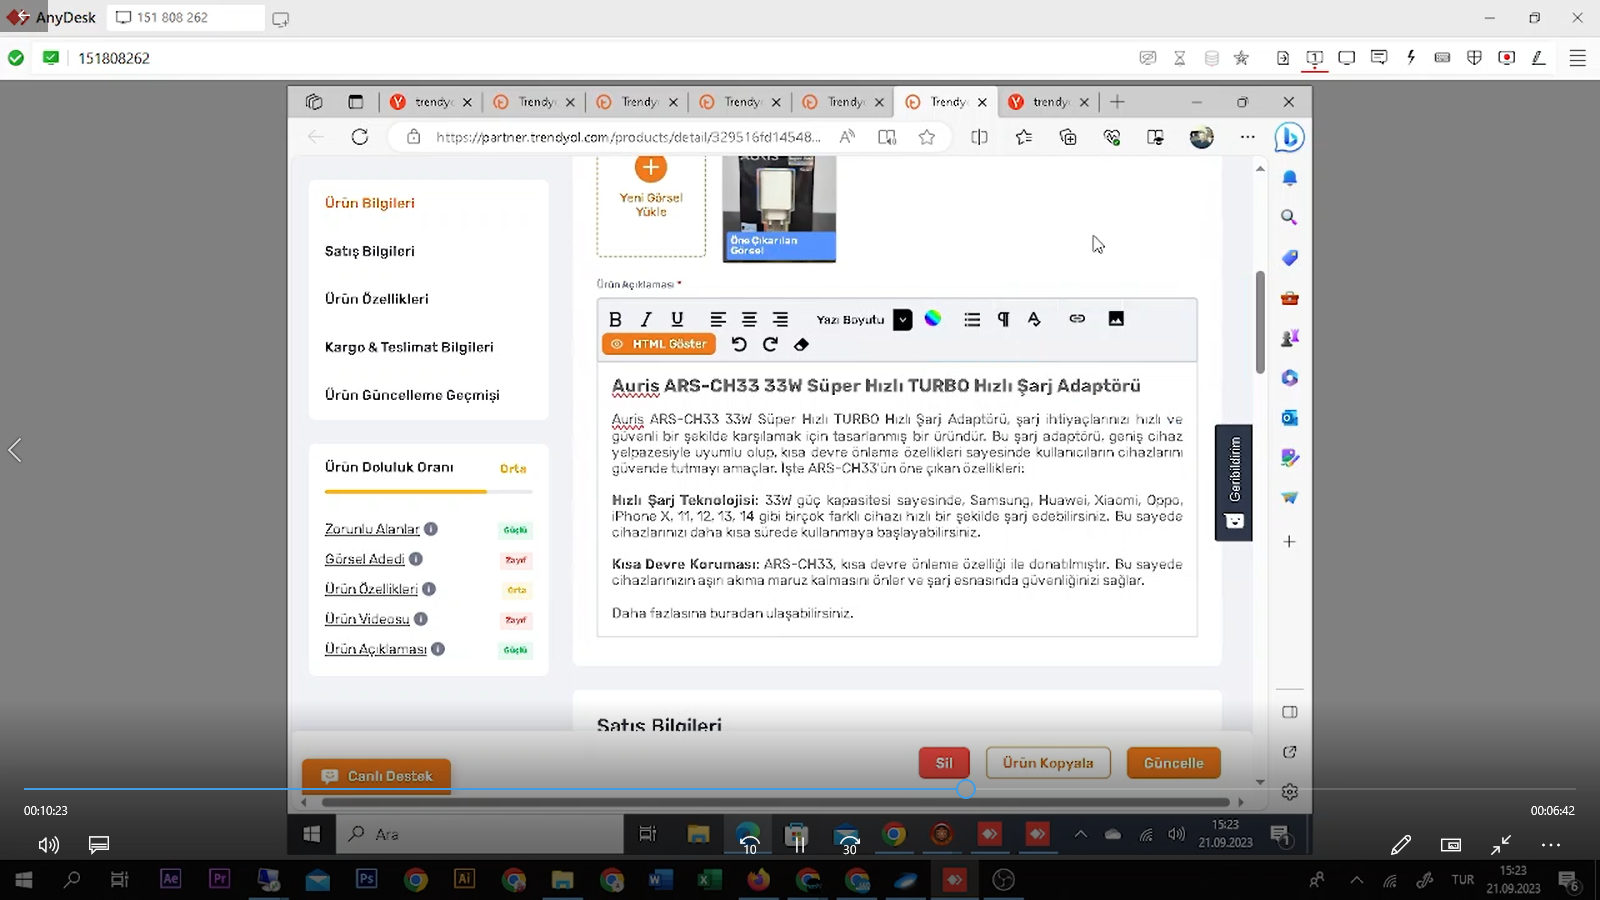The height and width of the screenshot is (900, 1600).
Task: Open the AnyDesk hamburger menu
Action: (x=1577, y=58)
